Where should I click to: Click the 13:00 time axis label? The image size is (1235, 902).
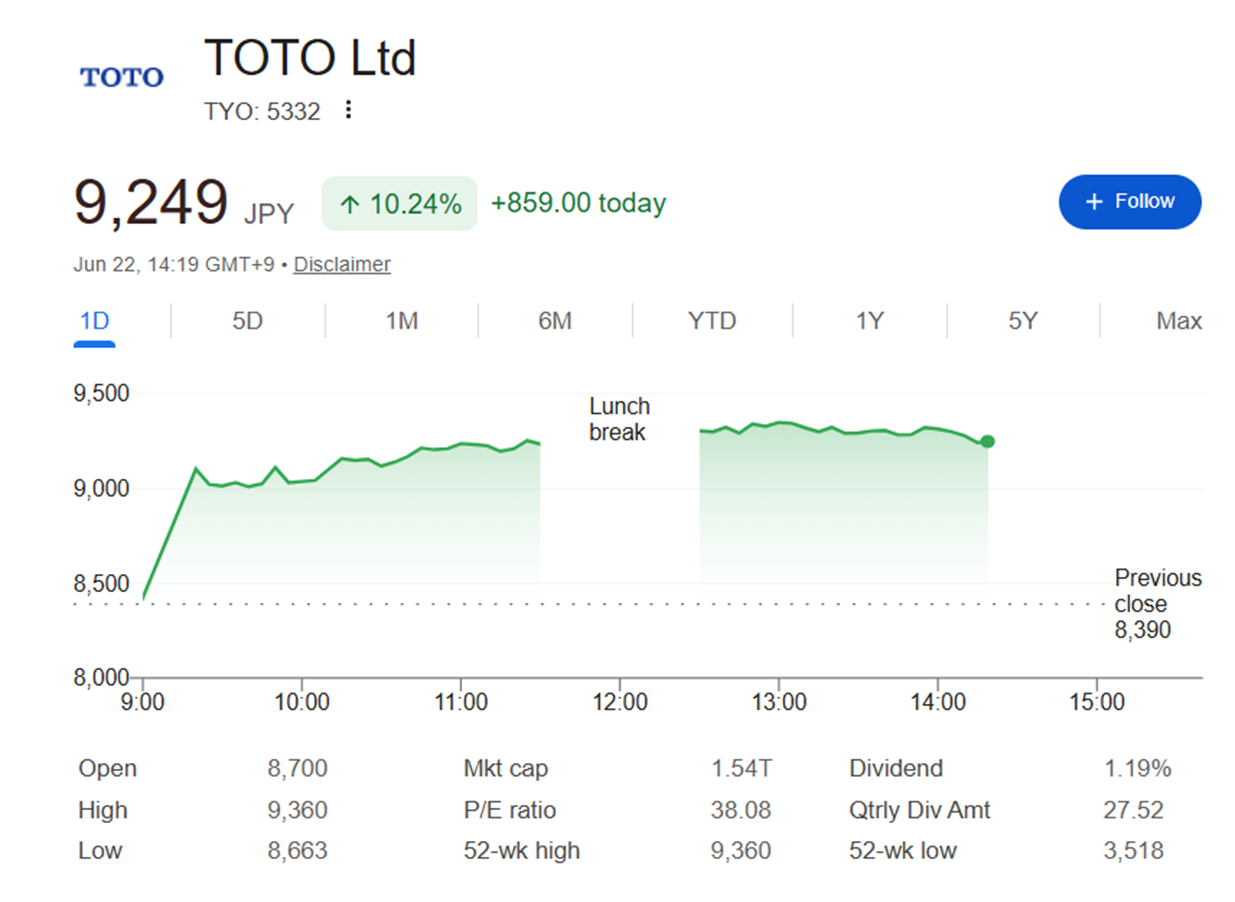point(779,702)
